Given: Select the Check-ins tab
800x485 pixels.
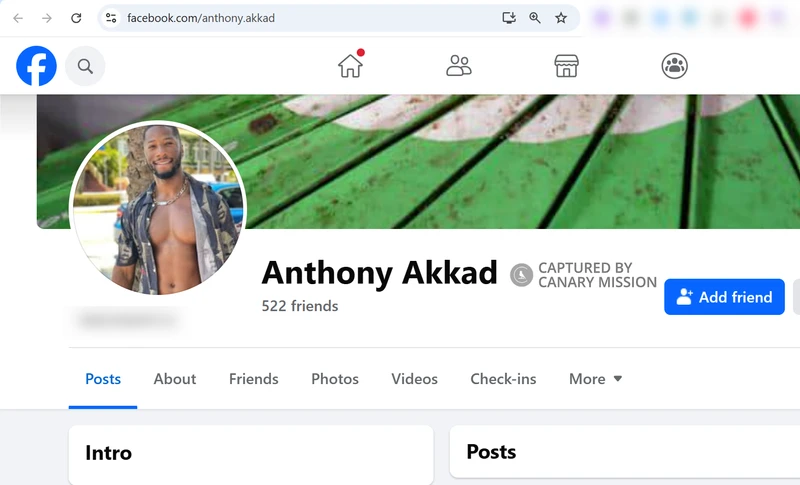Looking at the screenshot, I should click(503, 379).
